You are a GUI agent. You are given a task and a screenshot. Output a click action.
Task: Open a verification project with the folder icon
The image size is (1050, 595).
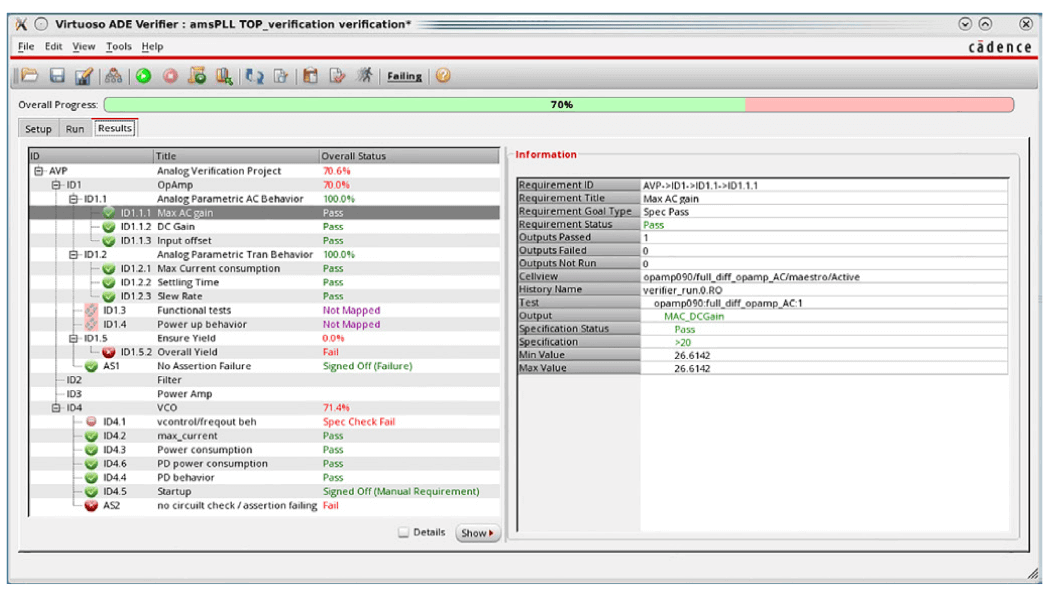pyautogui.click(x=29, y=76)
